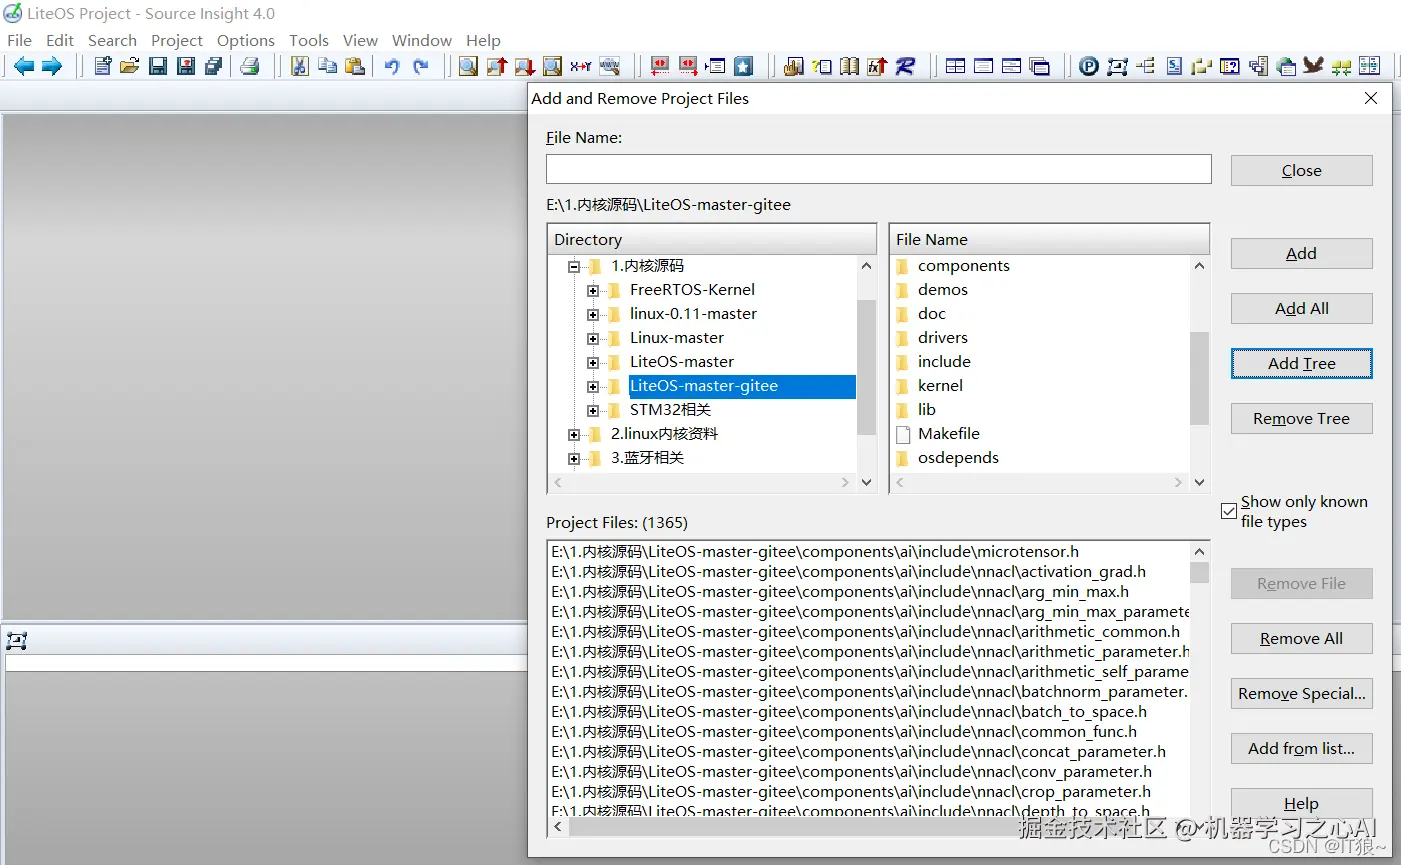Expand the FreeRTOS-Kernel folder node
Screen dimensions: 1401x865
click(593, 290)
